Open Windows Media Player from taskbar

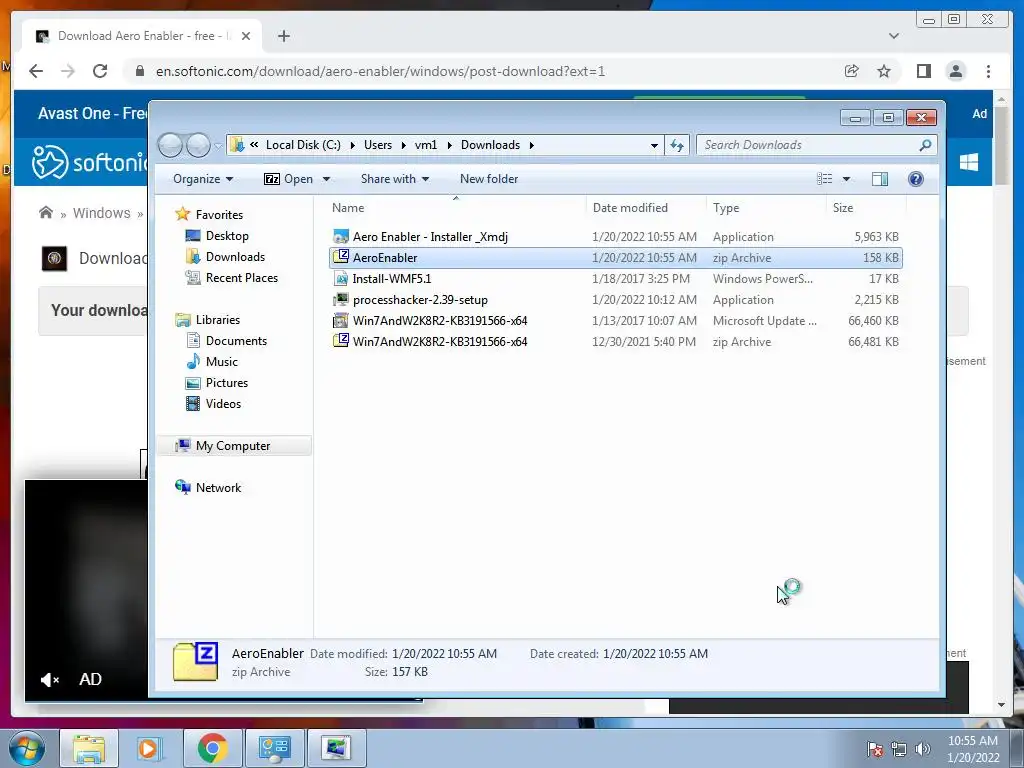(151, 748)
